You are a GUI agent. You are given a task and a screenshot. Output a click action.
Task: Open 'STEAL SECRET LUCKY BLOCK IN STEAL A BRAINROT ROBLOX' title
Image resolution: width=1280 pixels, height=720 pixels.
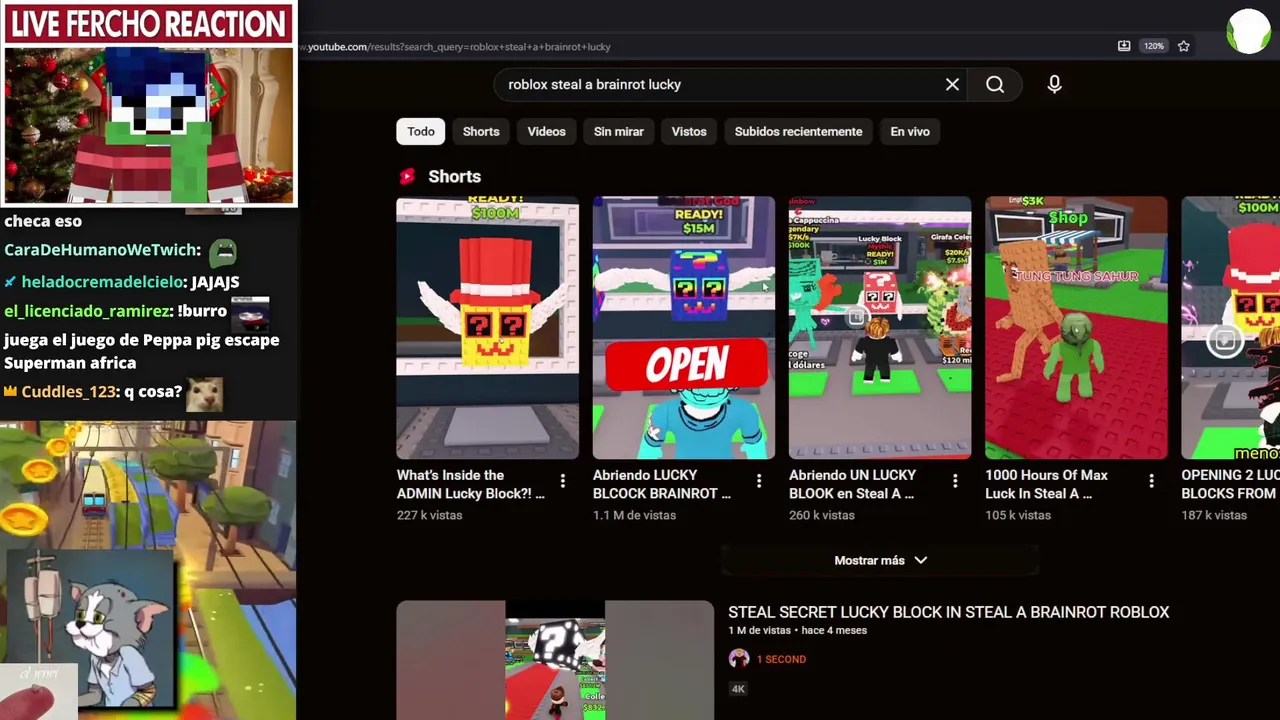tap(948, 612)
